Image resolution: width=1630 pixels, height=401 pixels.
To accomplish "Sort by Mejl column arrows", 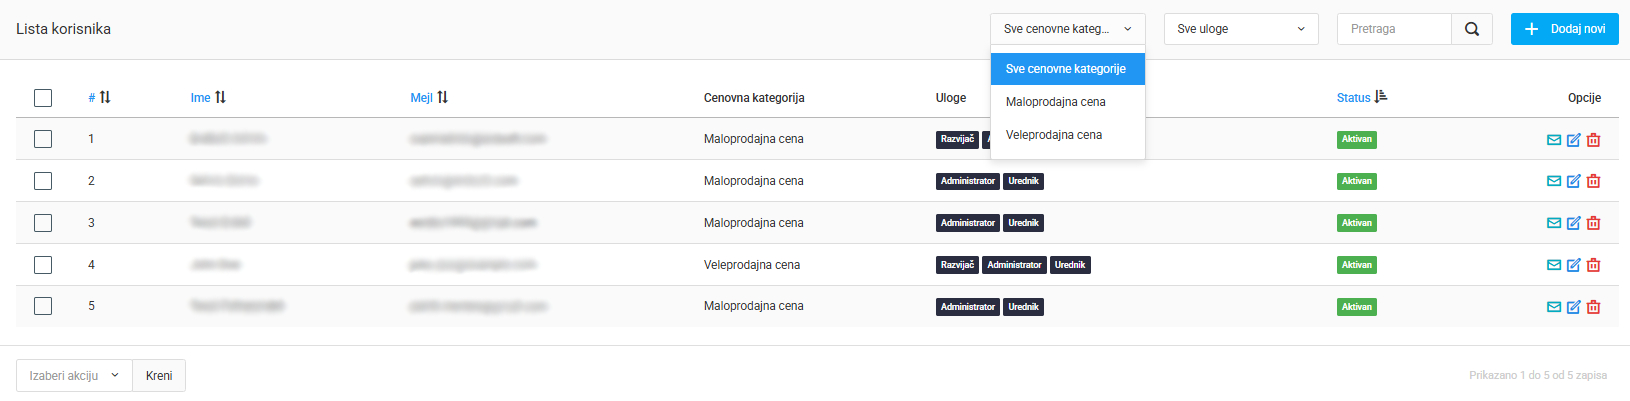I will [442, 97].
